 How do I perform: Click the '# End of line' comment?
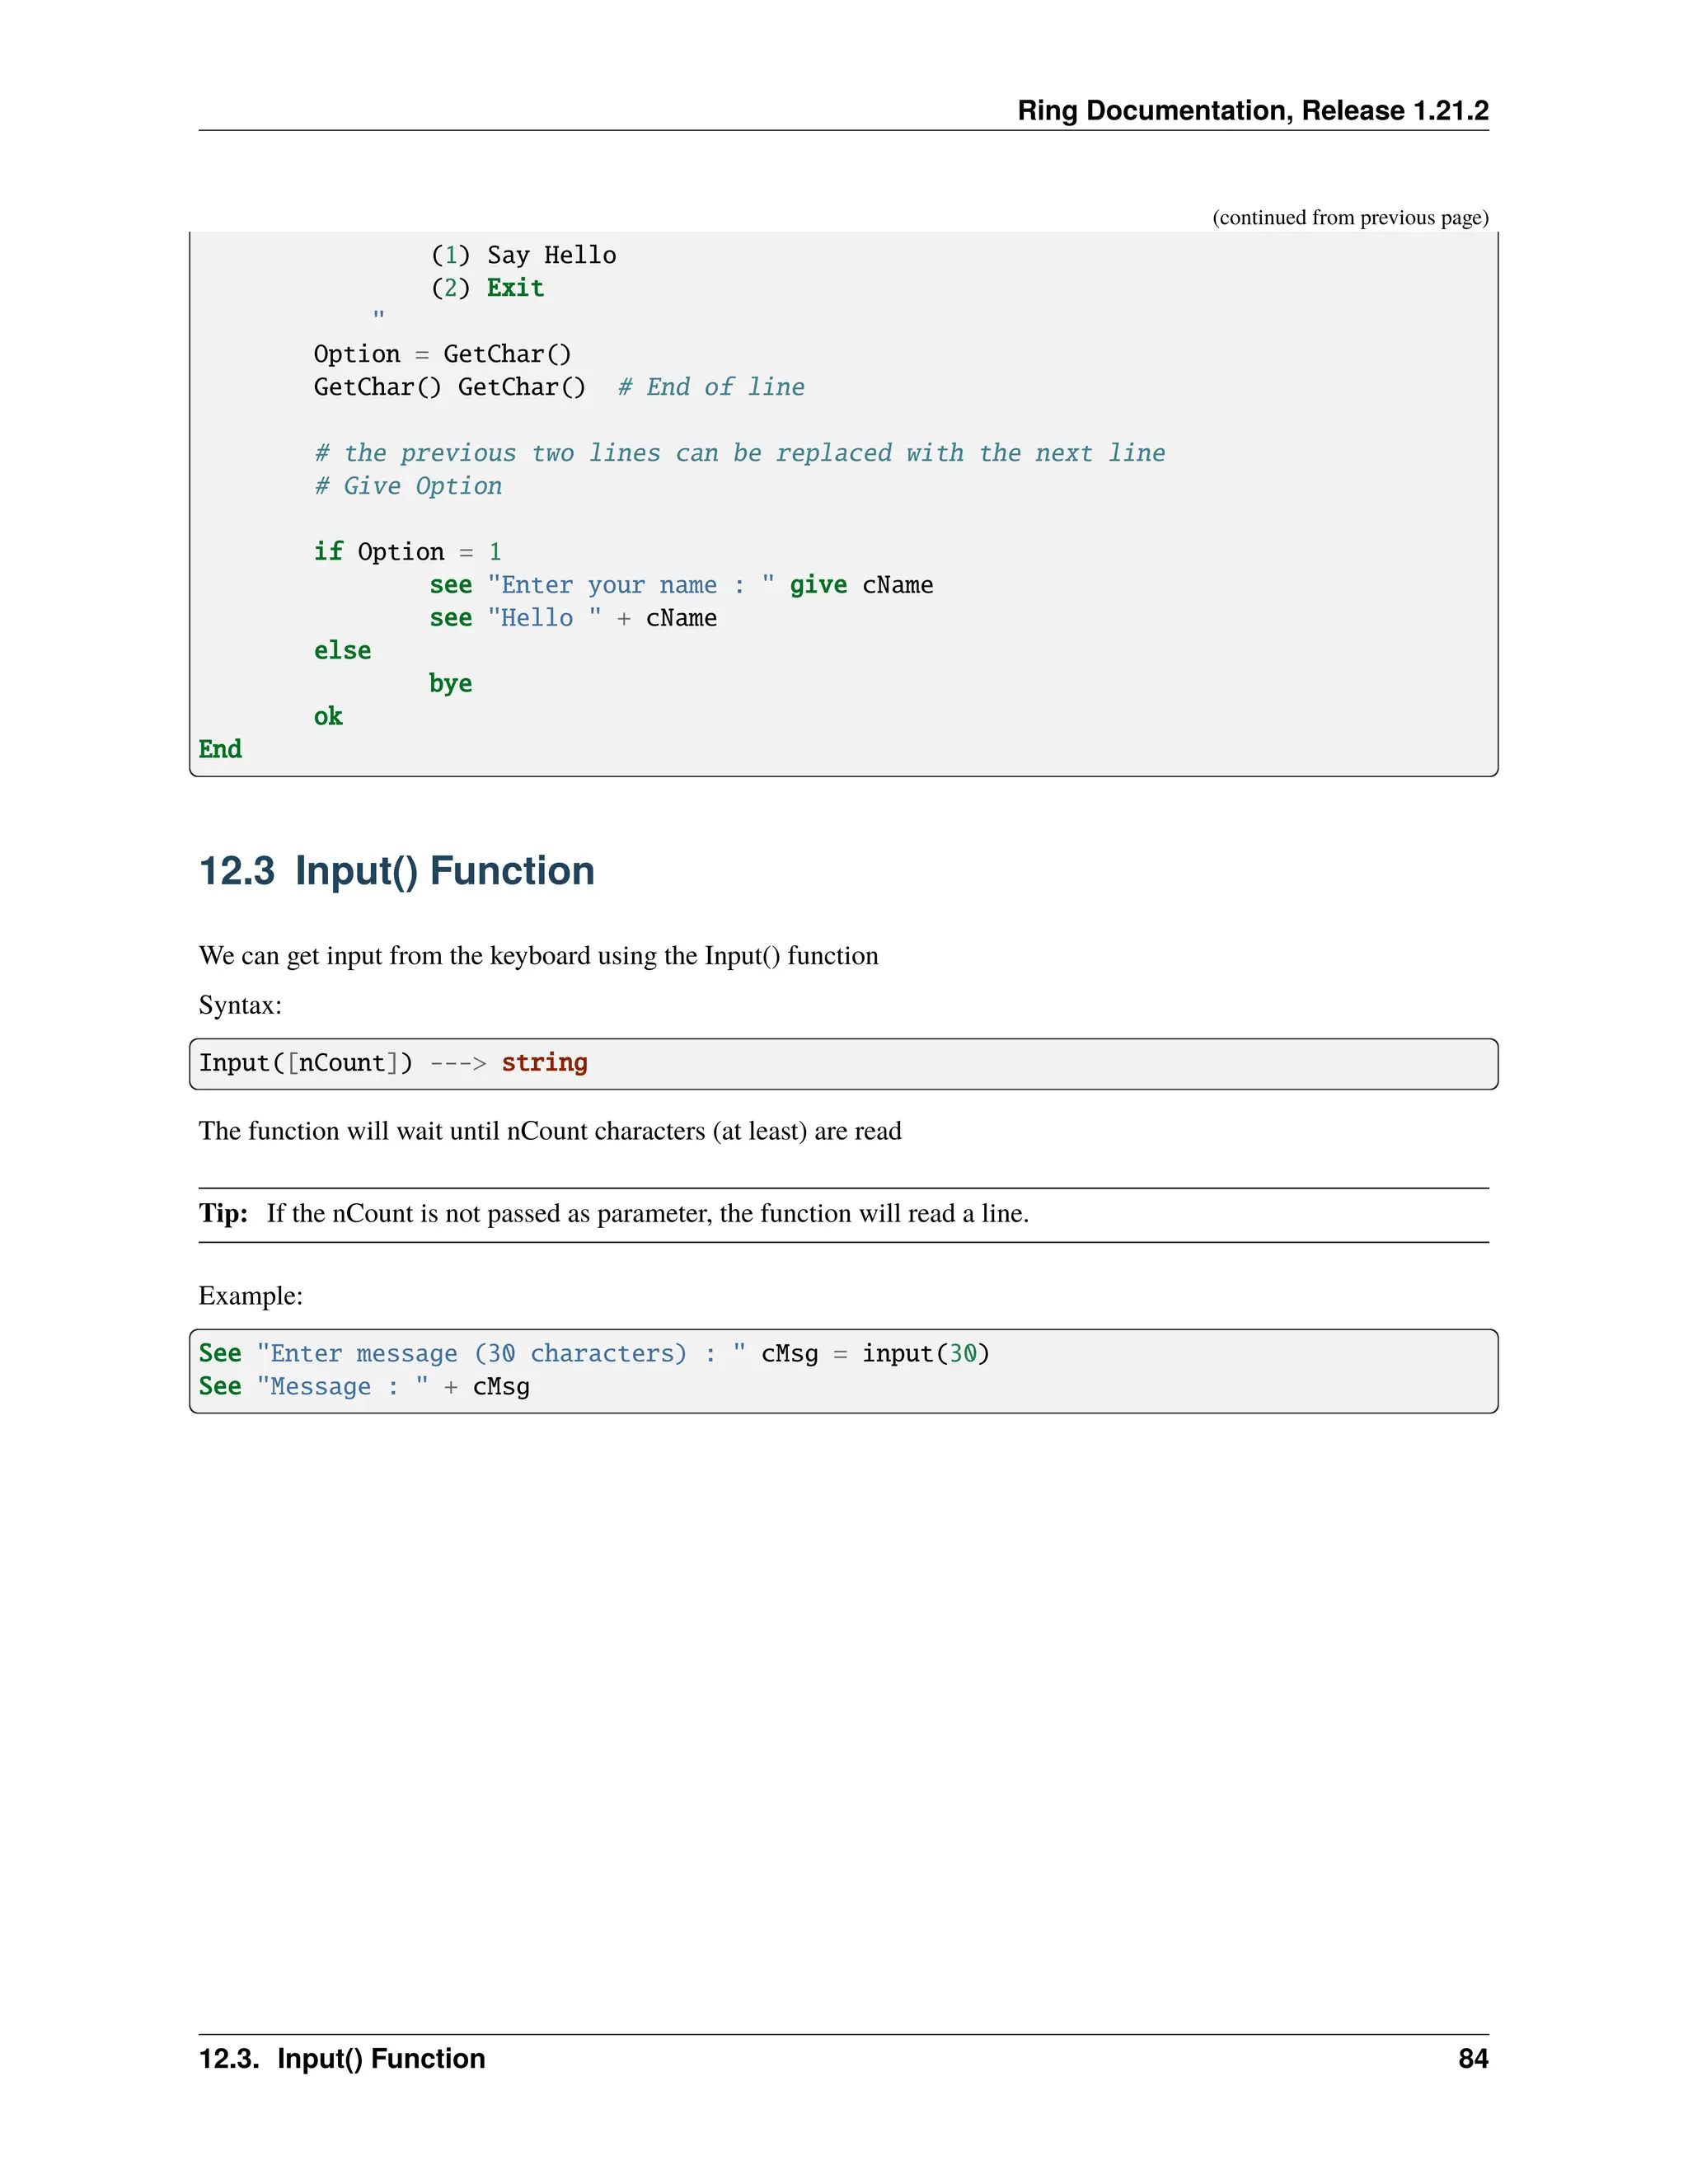(x=711, y=387)
